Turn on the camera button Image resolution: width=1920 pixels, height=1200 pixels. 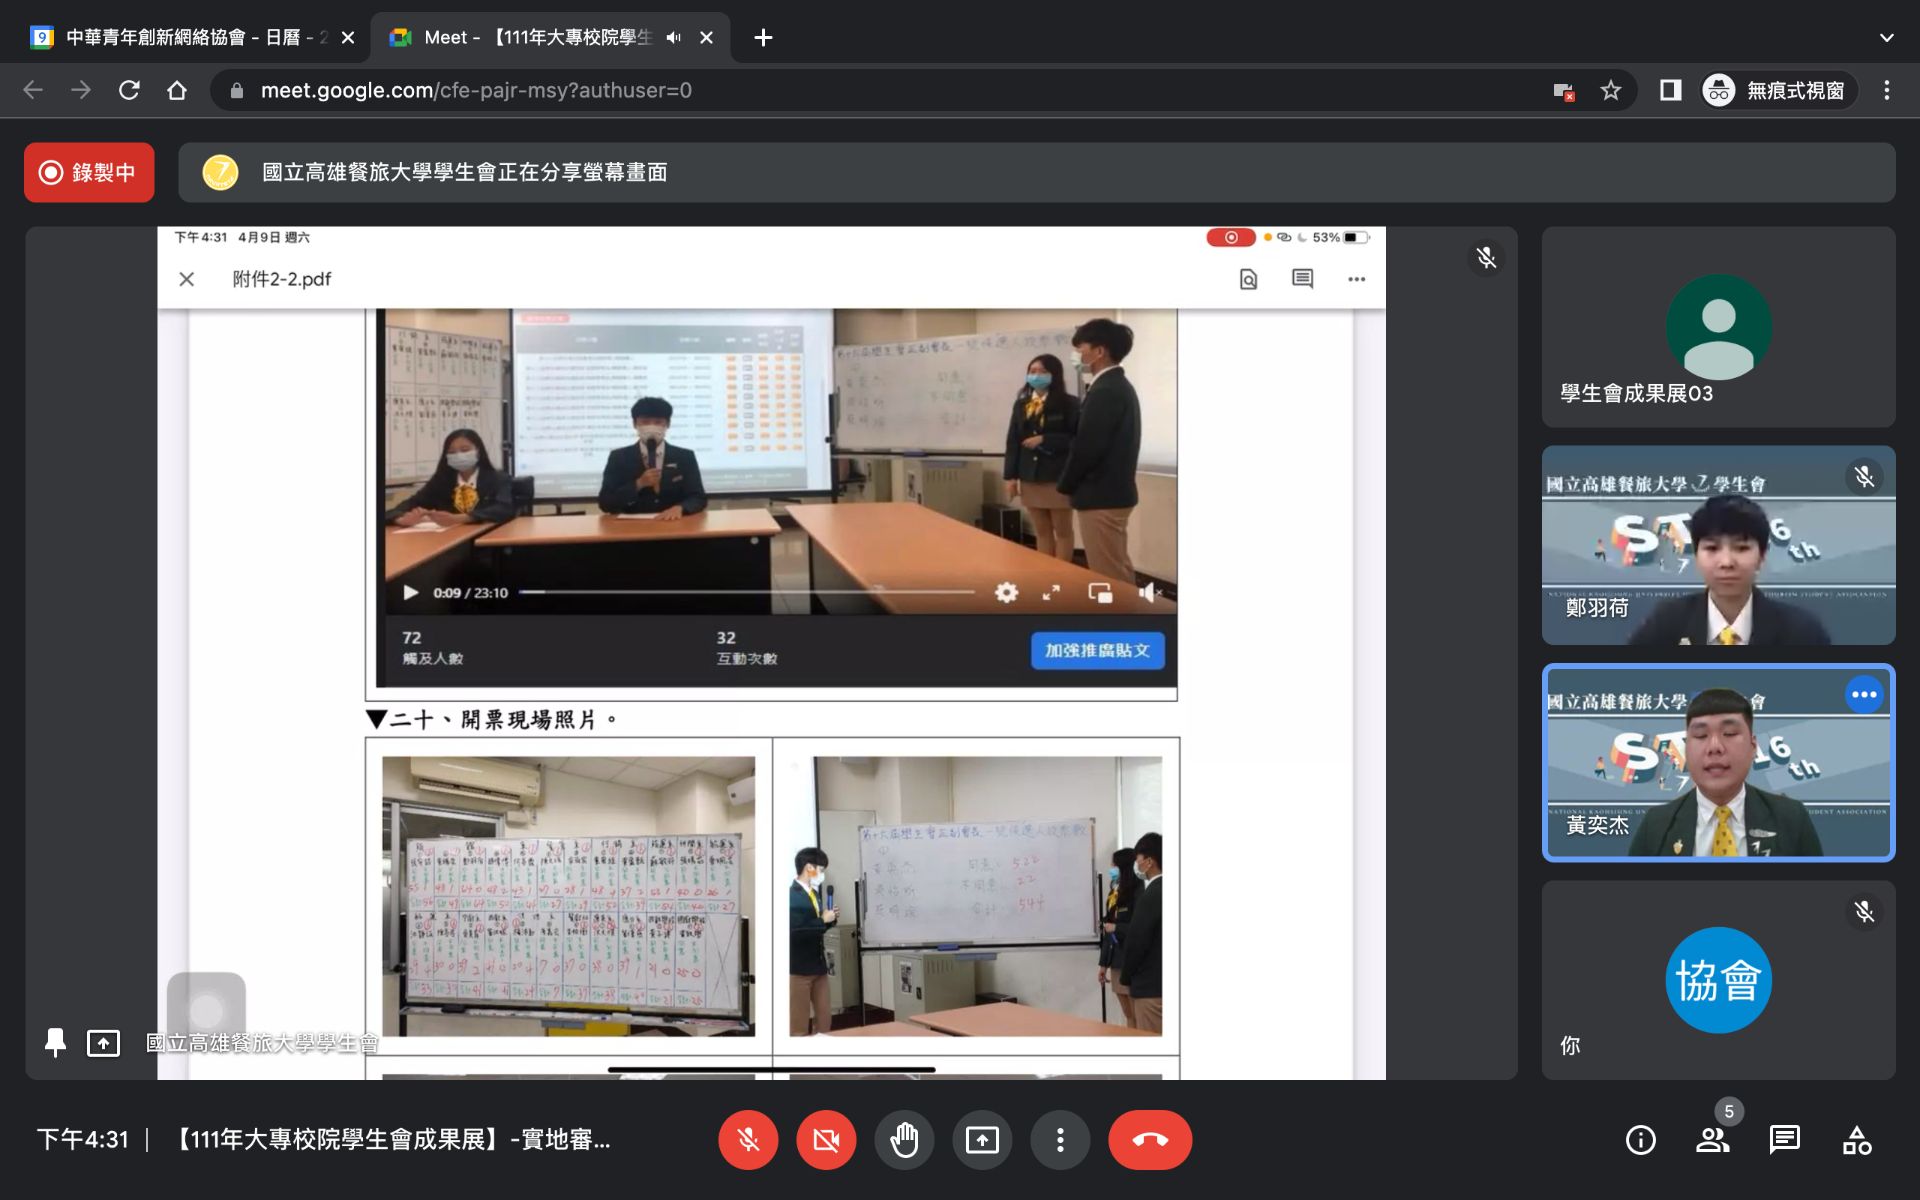(x=826, y=1140)
